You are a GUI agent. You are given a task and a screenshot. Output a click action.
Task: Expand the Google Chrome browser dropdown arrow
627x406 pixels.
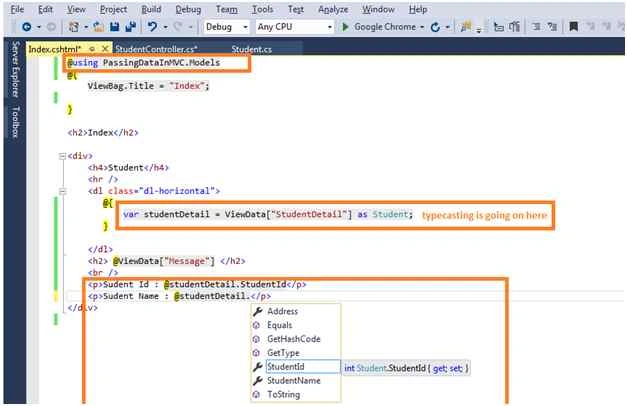pos(422,27)
